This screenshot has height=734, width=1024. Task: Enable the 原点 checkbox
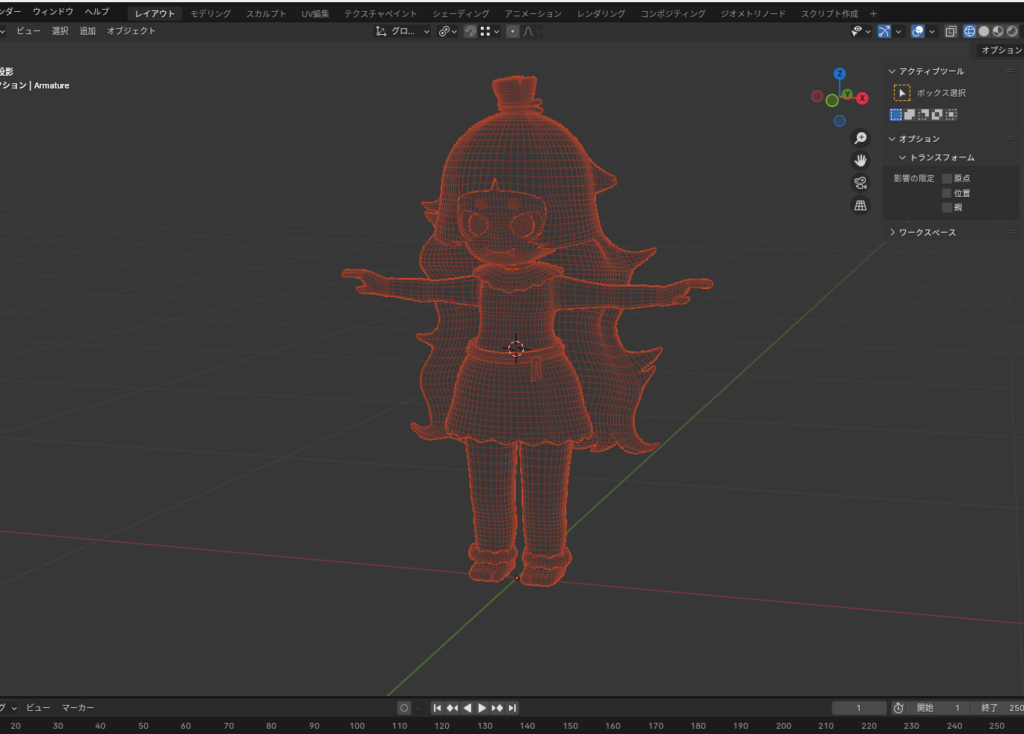click(947, 178)
